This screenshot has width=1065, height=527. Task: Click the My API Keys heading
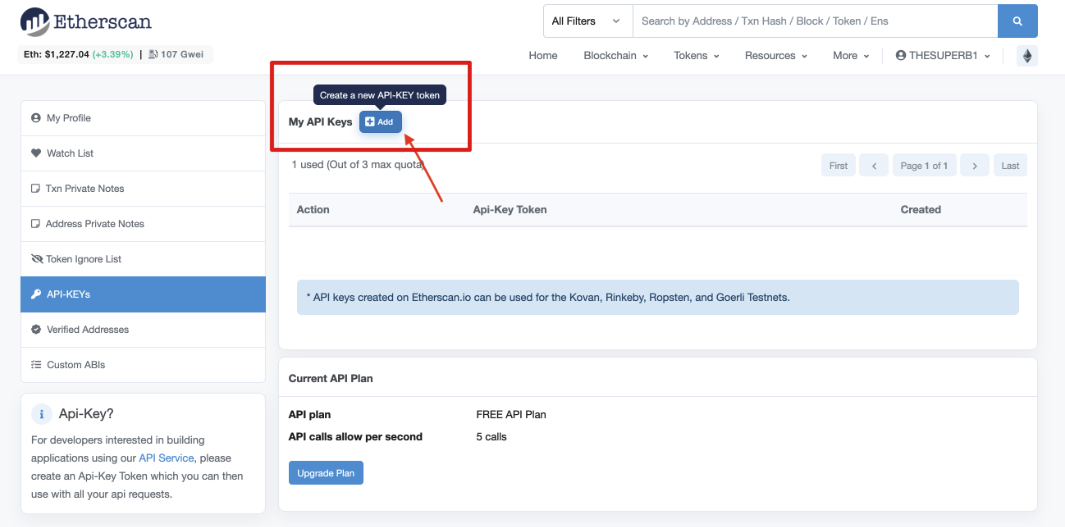pyautogui.click(x=321, y=122)
